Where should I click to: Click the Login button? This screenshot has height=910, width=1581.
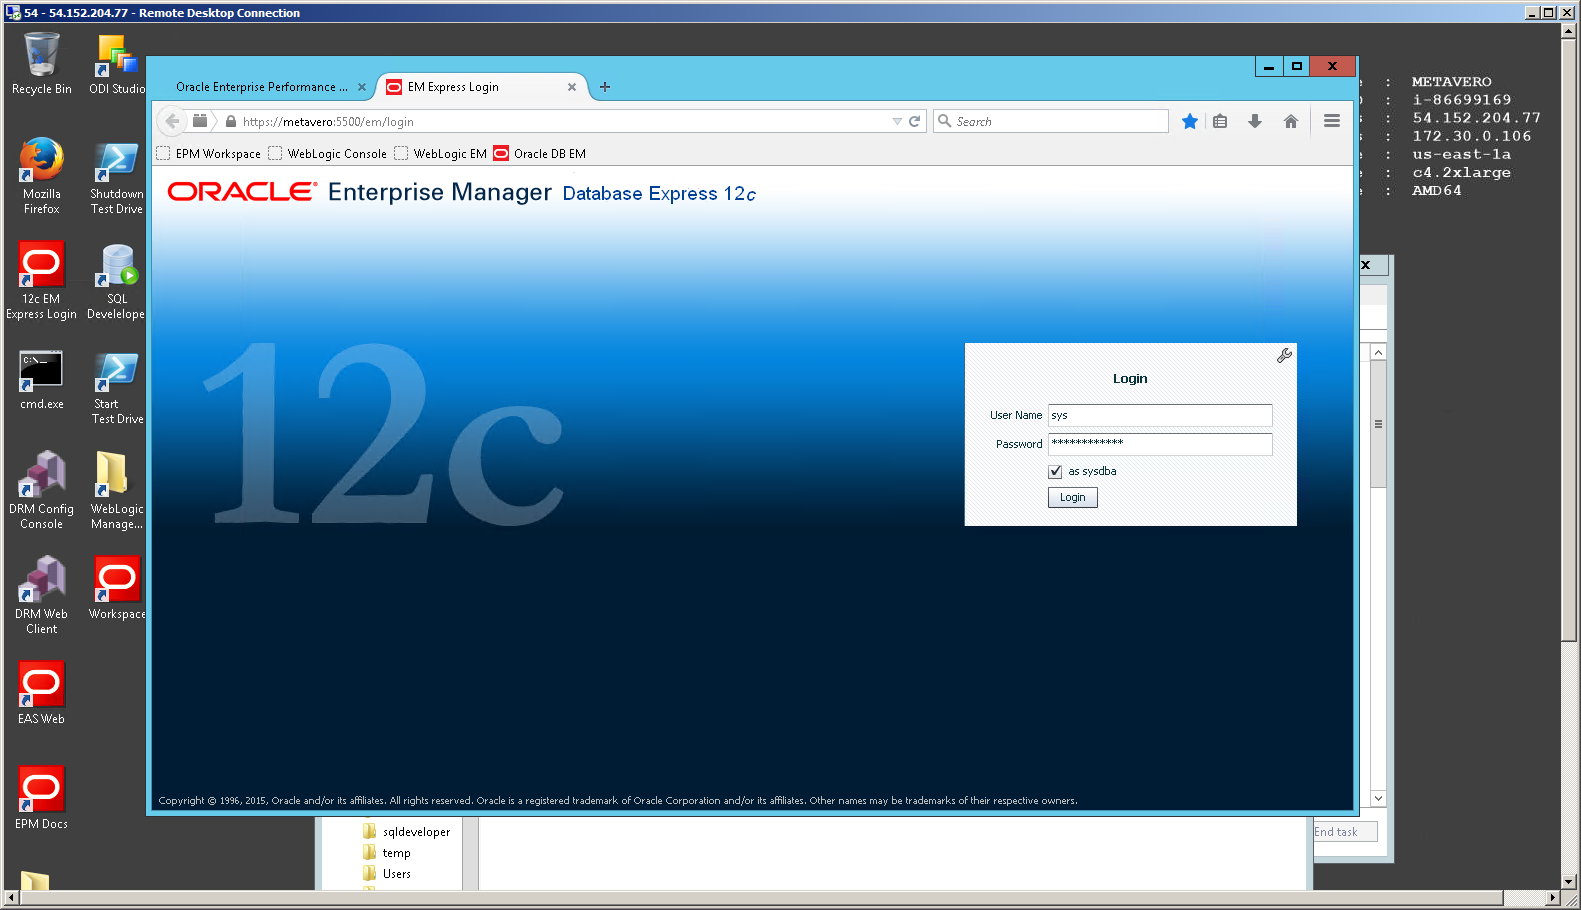point(1072,497)
